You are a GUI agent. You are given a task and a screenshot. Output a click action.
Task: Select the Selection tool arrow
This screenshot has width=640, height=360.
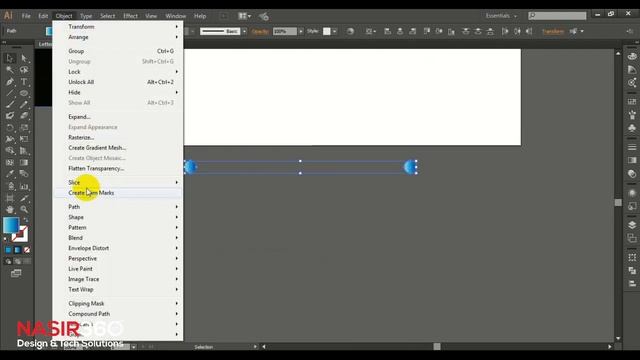tap(10, 58)
